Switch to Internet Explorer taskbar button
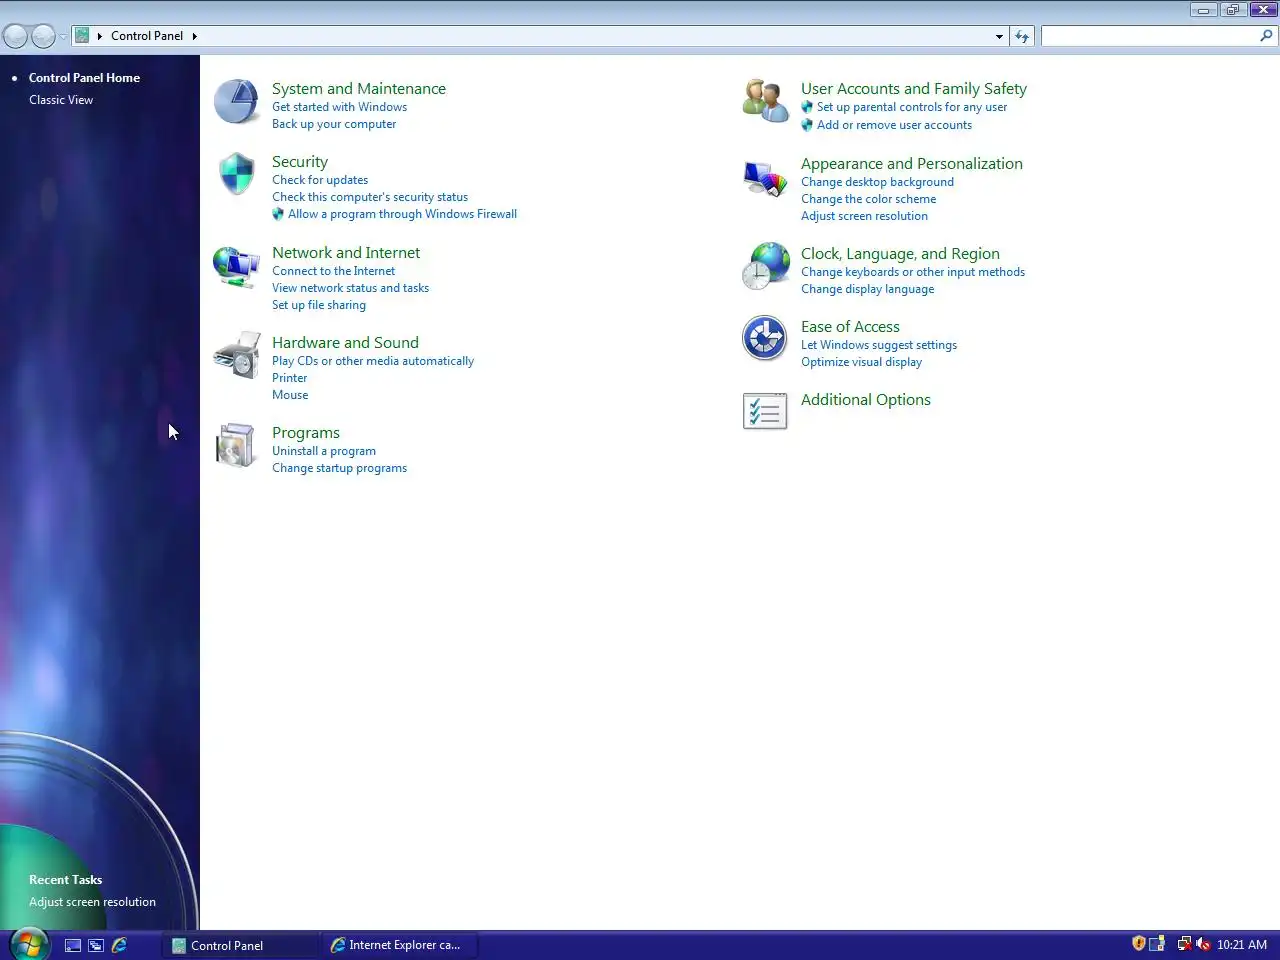Screen dimensions: 1280x960 399,945
